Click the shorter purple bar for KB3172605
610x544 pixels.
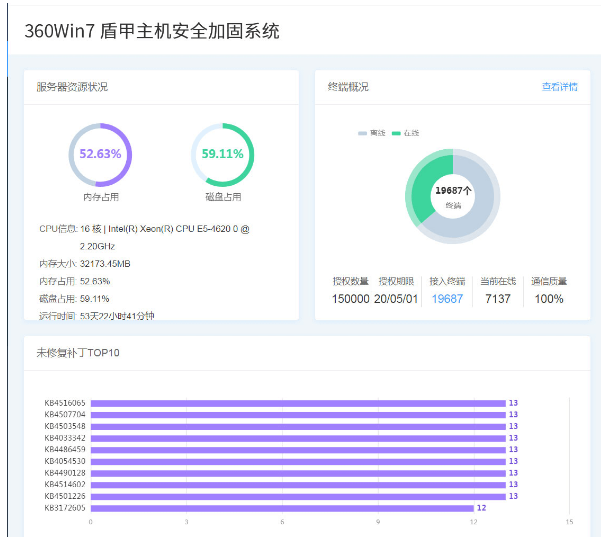coord(282,508)
